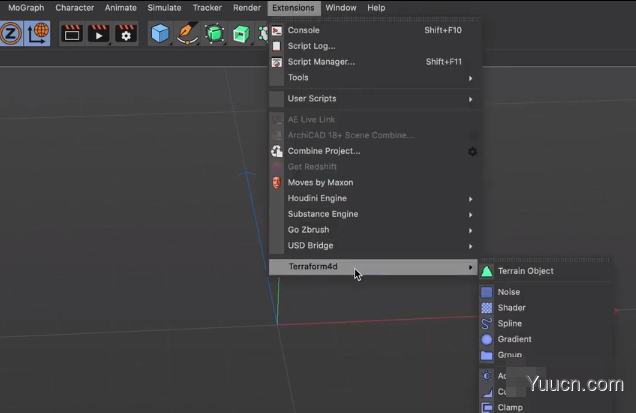Screen dimensions: 636x413
Task: Click the Shader checkered icon
Action: 487,308
